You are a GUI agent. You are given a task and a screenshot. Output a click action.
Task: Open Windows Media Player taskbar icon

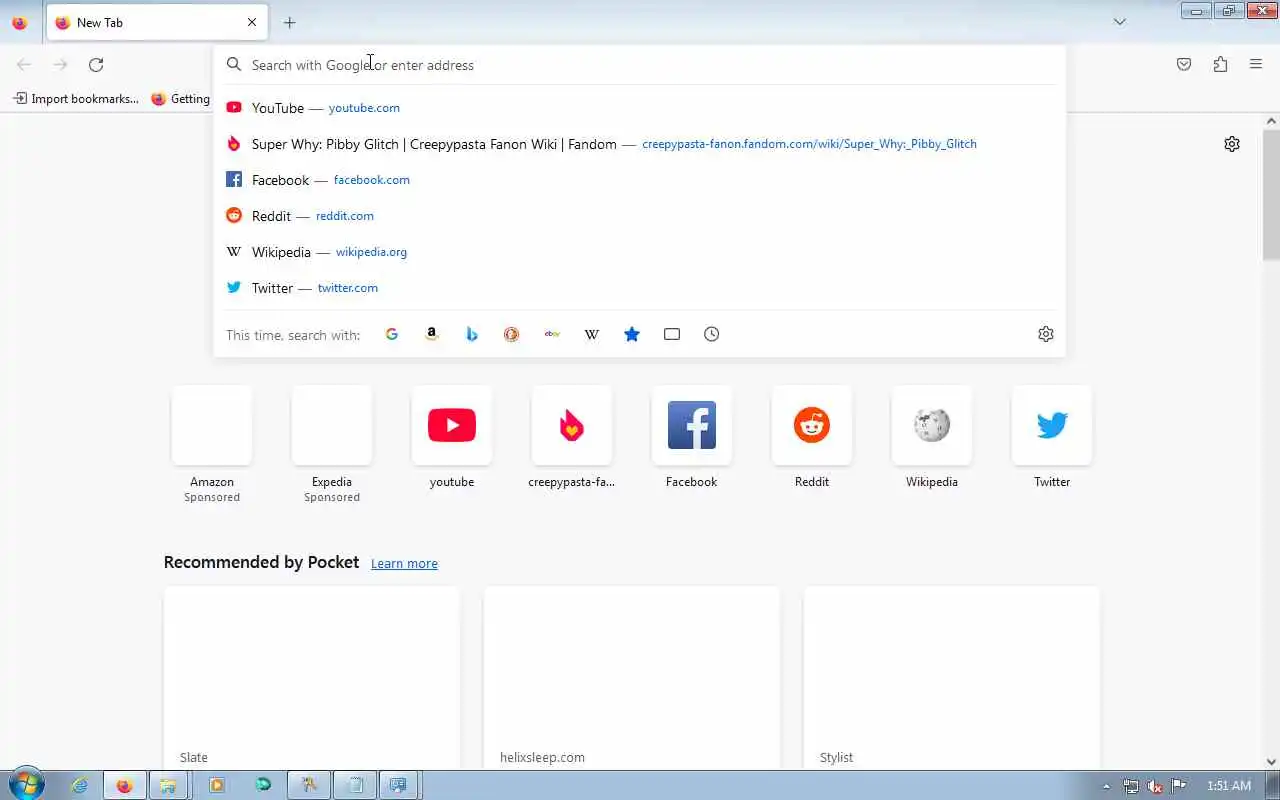pos(216,785)
